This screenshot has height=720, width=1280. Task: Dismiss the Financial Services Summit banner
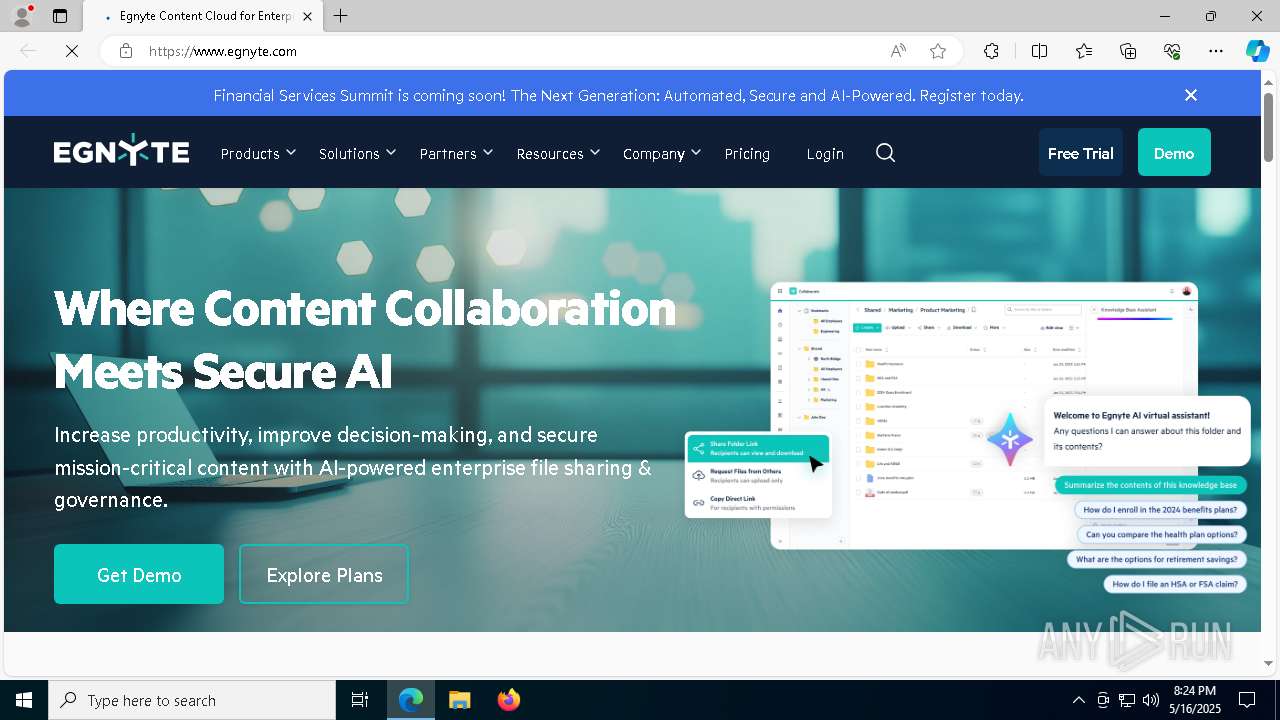click(x=1190, y=95)
